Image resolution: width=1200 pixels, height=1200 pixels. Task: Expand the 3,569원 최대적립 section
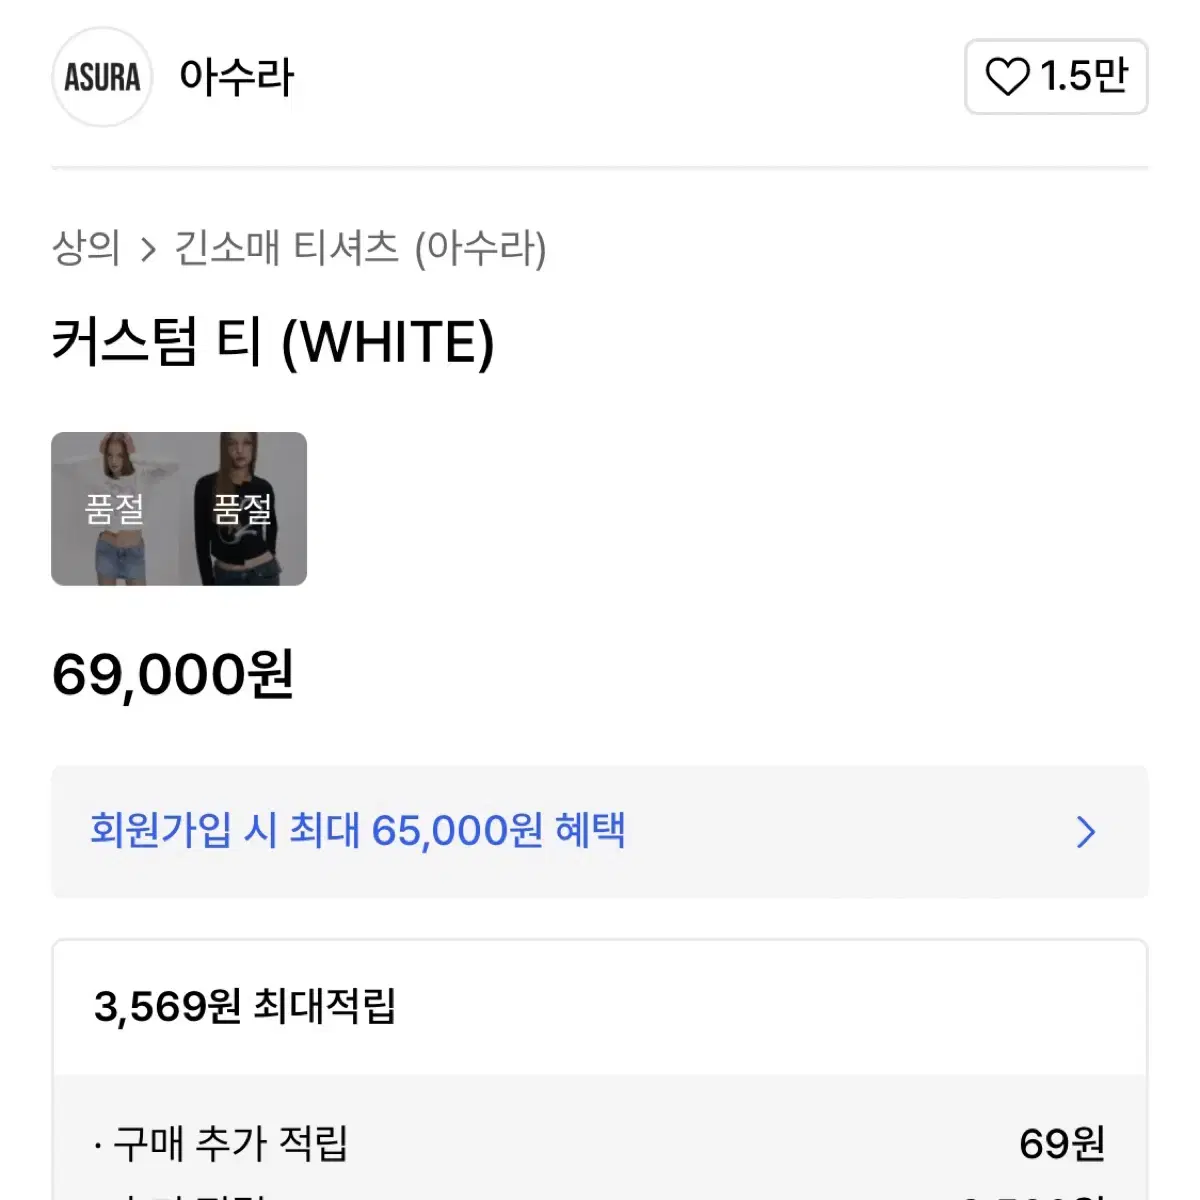tap(600, 1007)
